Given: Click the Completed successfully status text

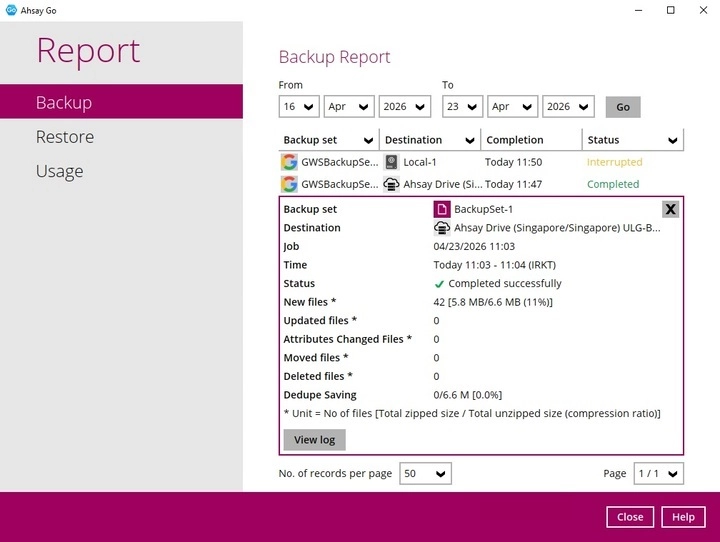Looking at the screenshot, I should 505,284.
